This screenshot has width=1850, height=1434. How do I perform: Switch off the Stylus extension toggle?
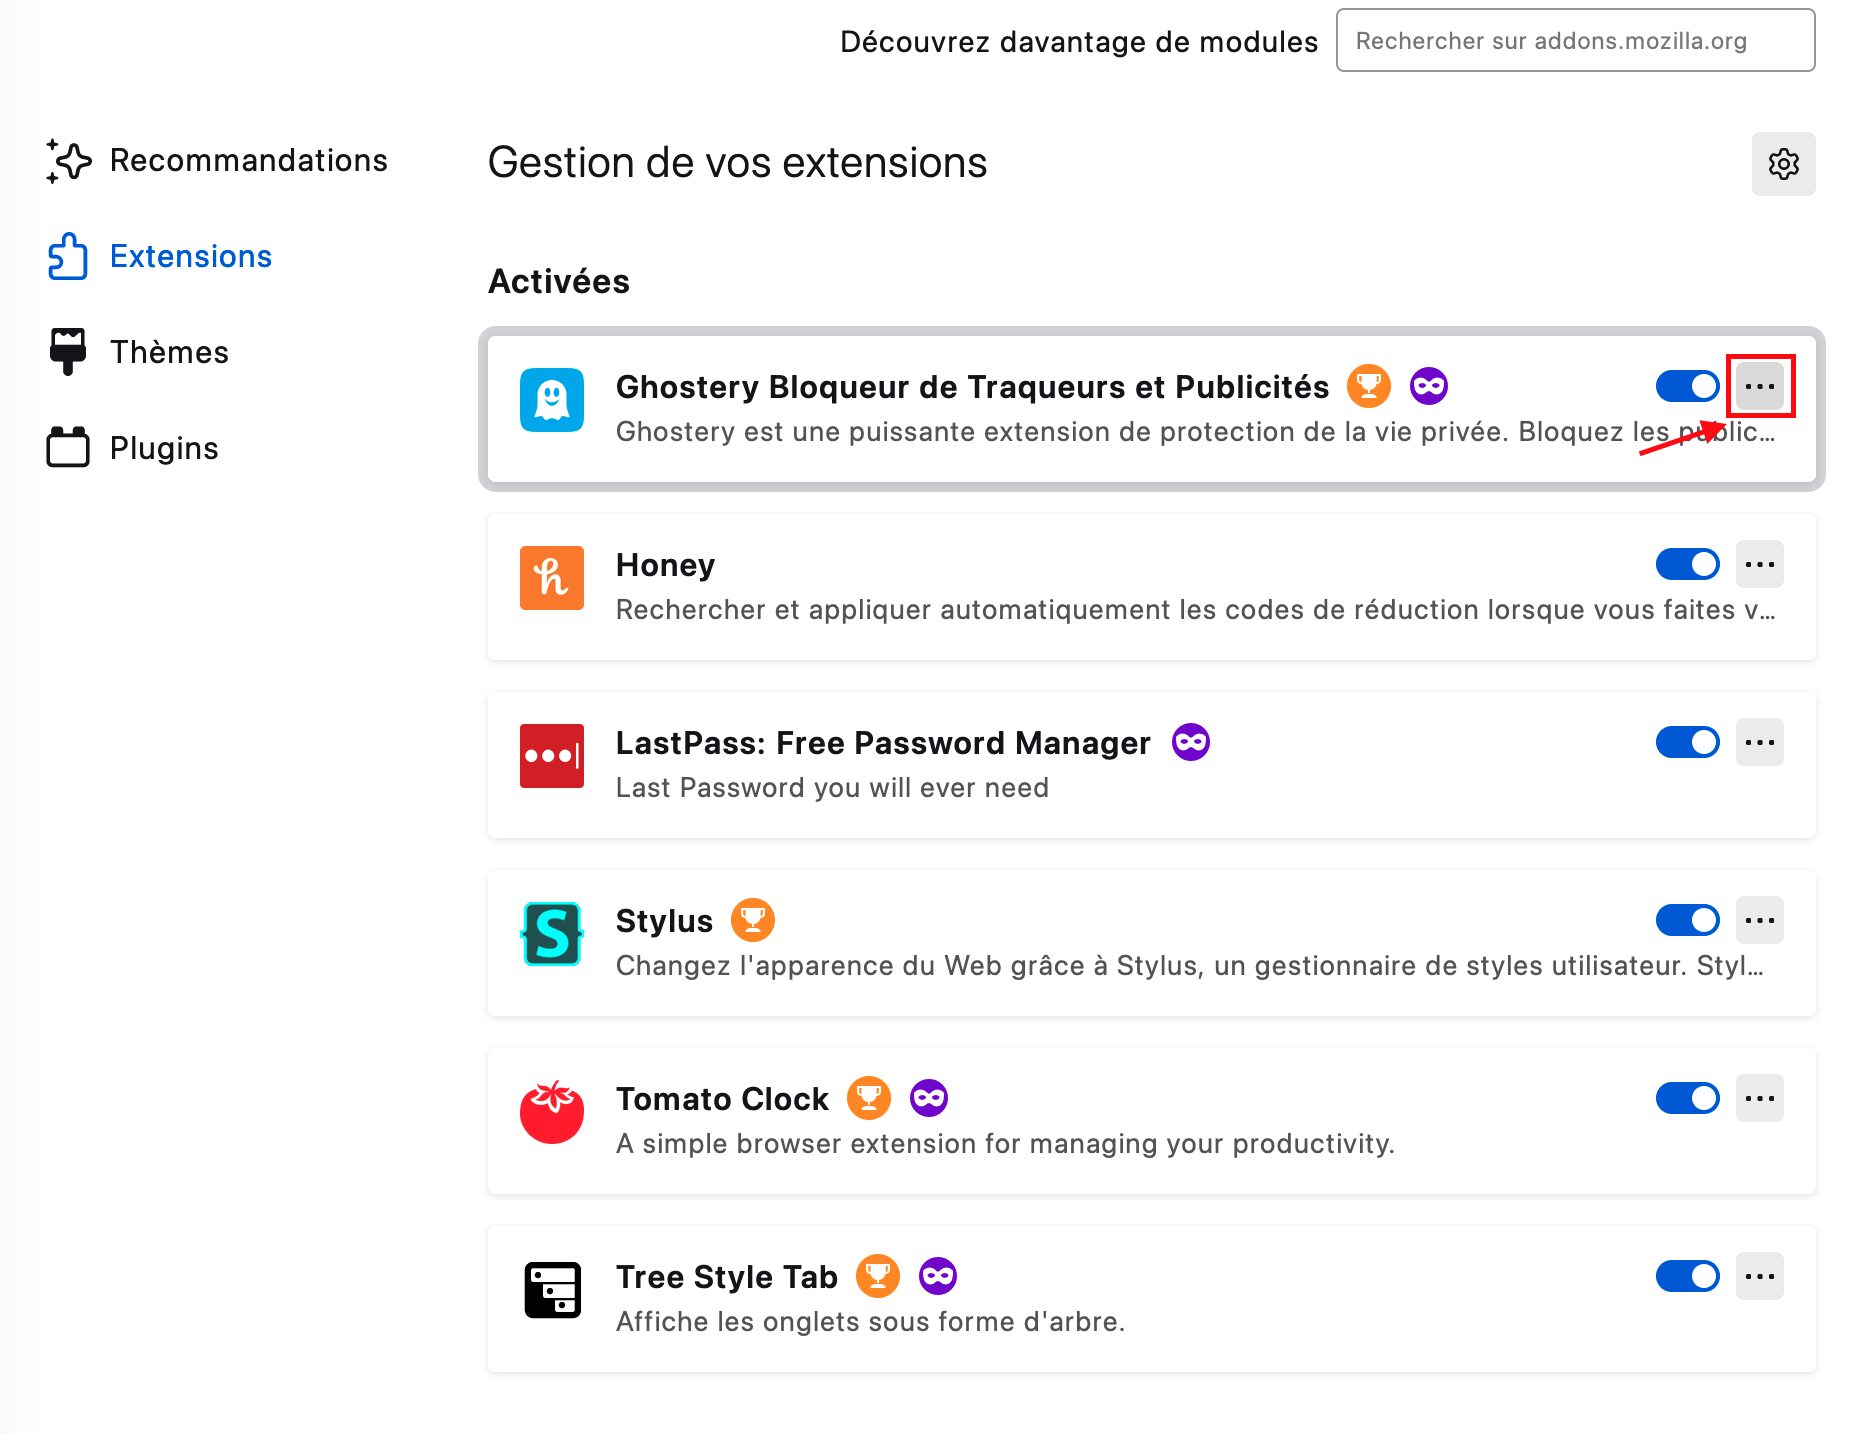coord(1688,920)
